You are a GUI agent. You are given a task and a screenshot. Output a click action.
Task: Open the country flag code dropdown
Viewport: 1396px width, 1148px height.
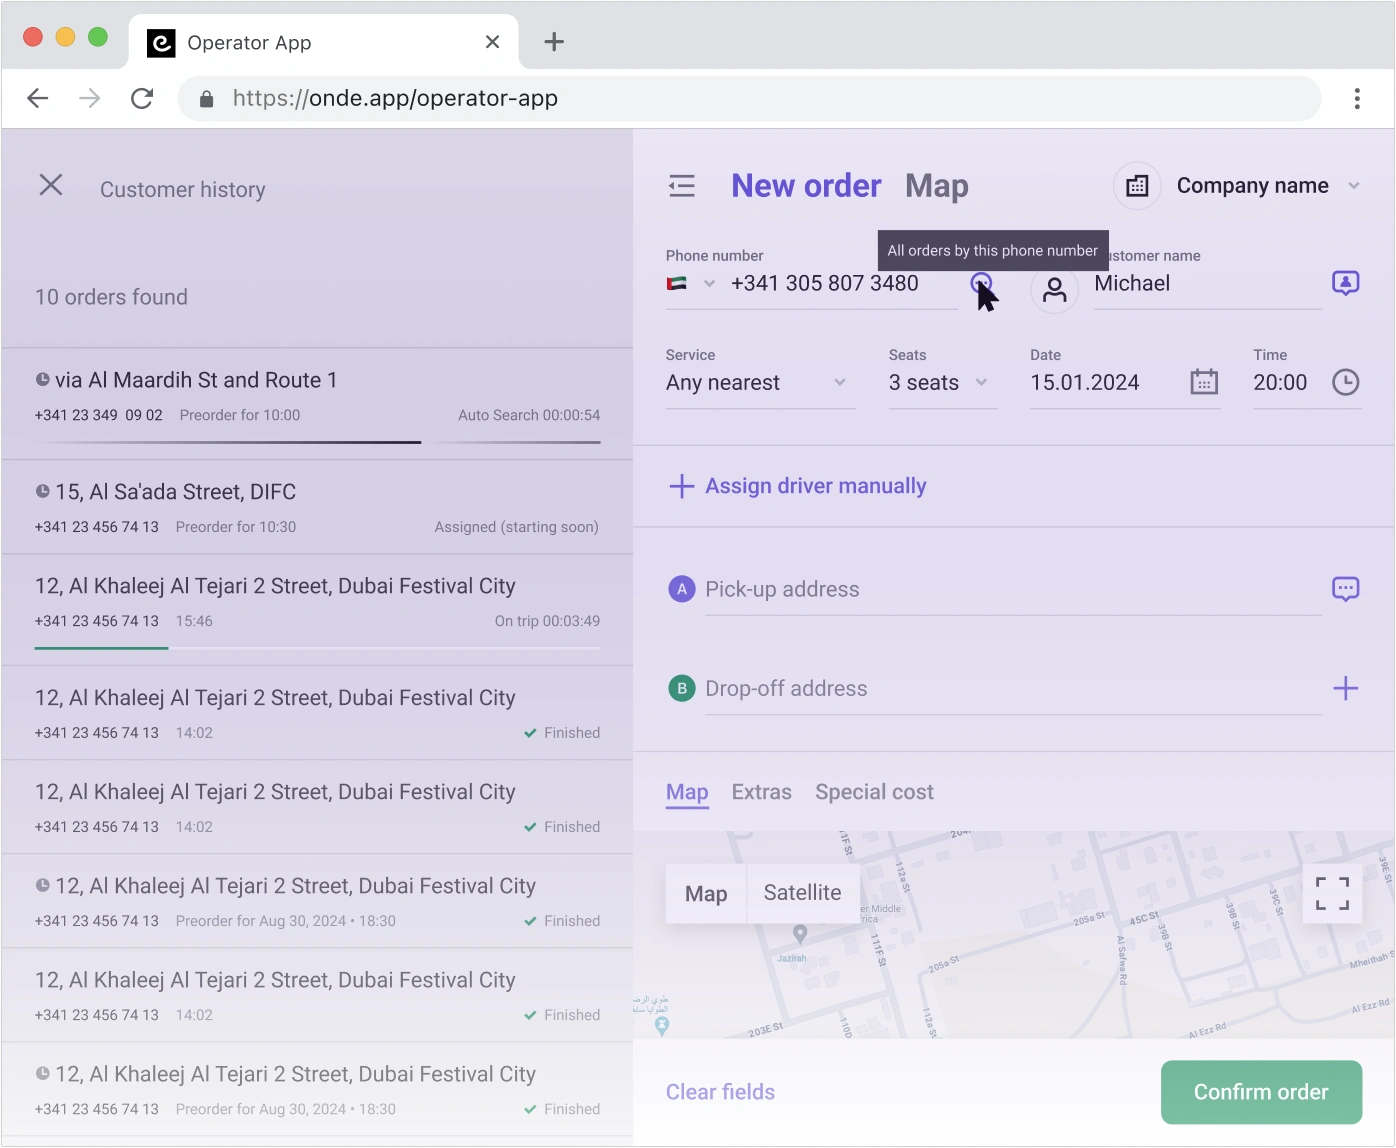[x=691, y=284]
